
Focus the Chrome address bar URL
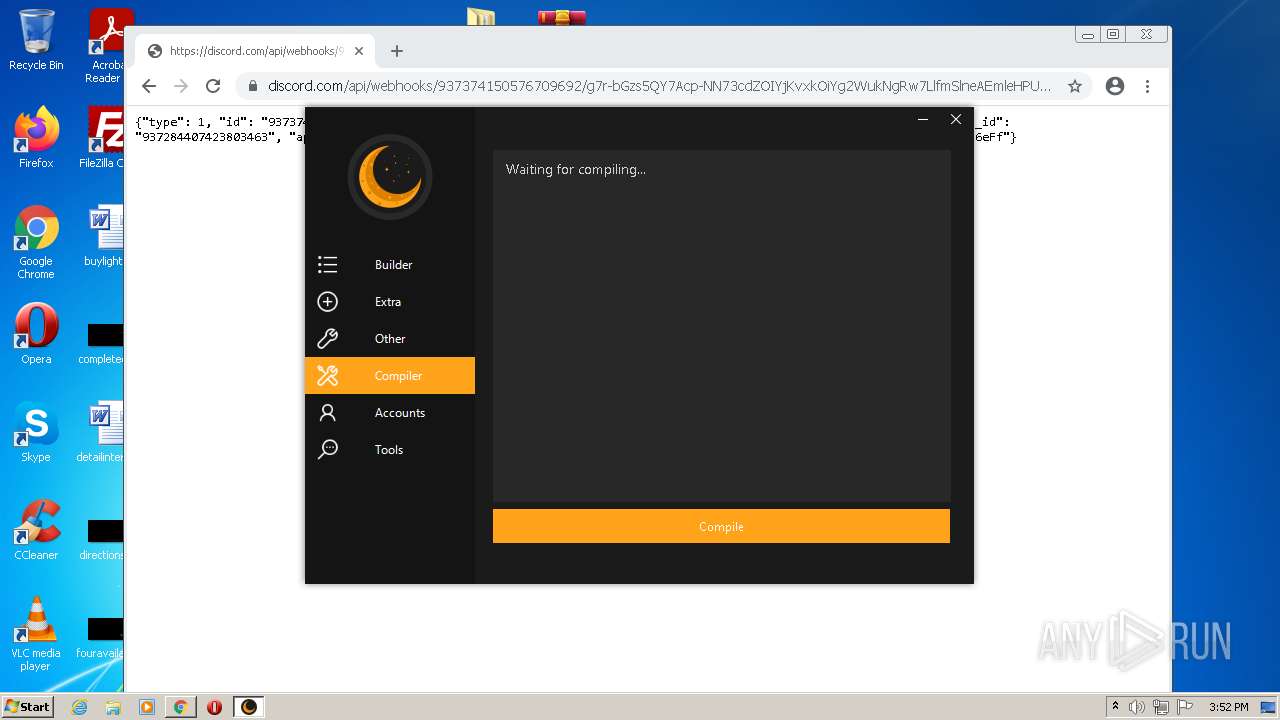click(660, 86)
